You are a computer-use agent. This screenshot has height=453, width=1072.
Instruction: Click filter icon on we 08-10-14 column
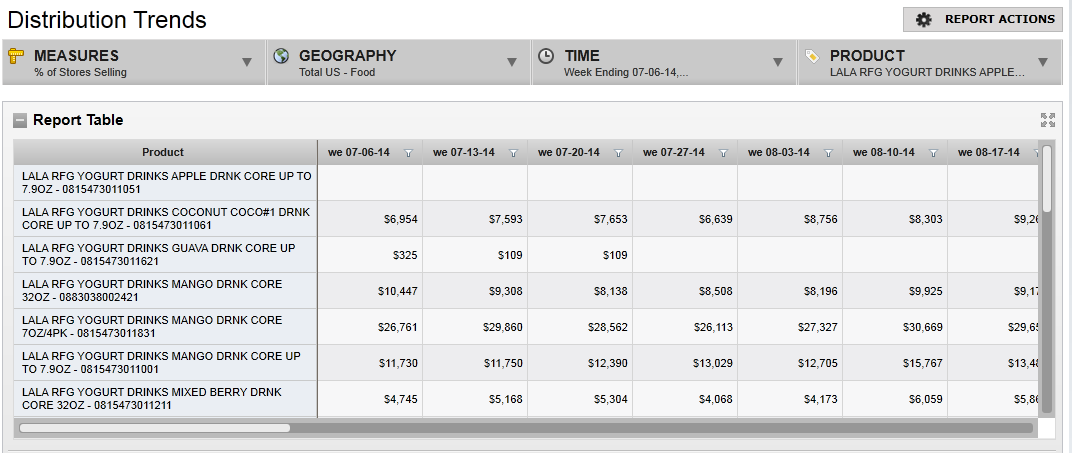point(933,153)
